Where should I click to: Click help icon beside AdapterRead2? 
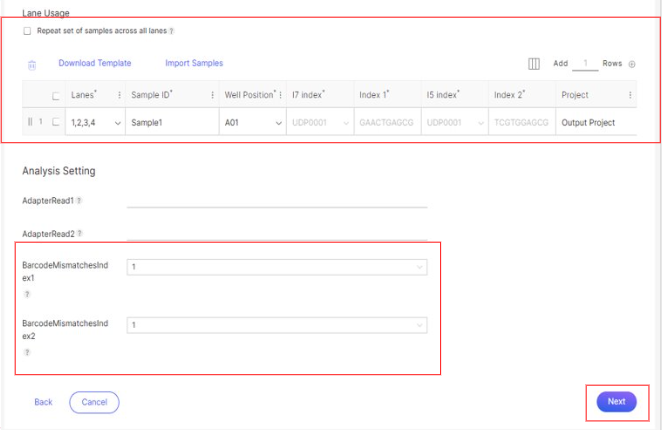click(79, 234)
